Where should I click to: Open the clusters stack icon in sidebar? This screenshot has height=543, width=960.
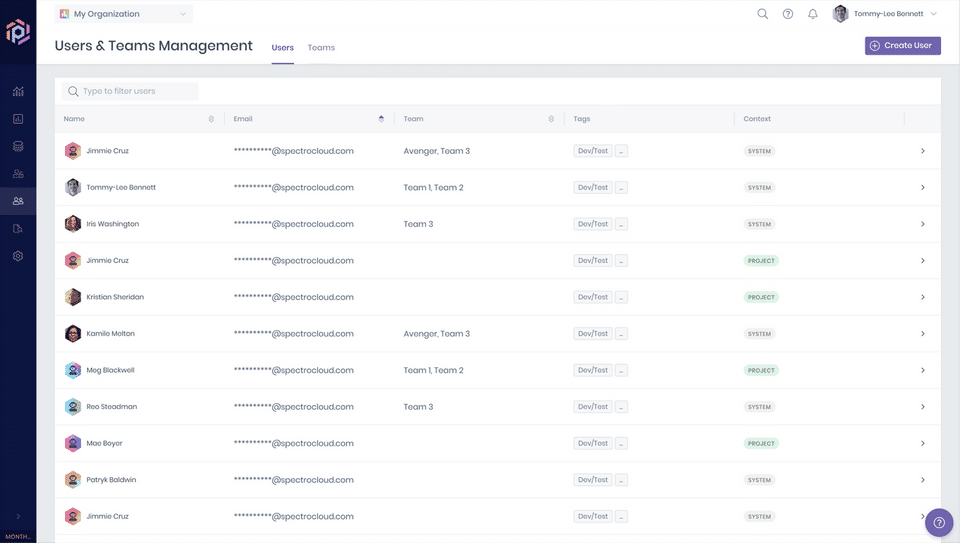[x=18, y=146]
